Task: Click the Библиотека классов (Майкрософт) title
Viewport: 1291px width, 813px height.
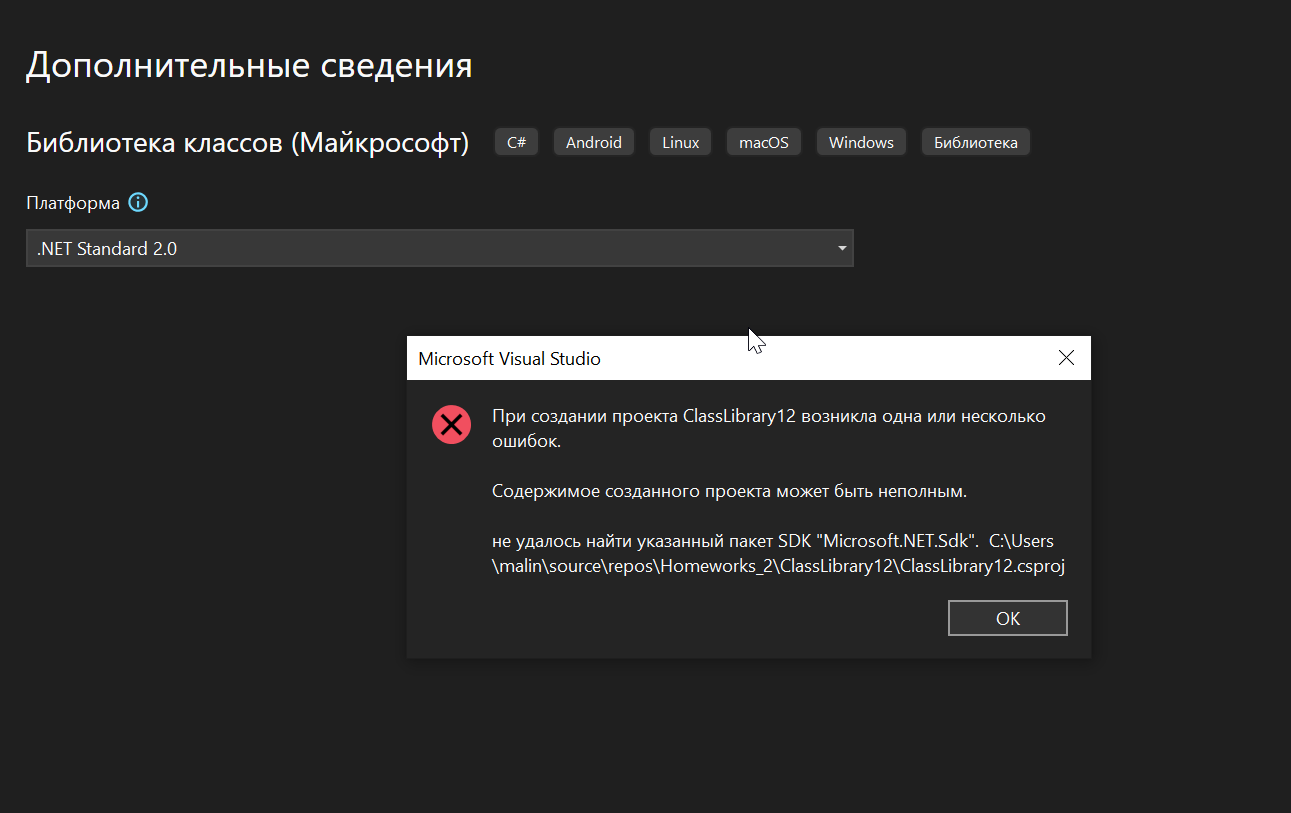Action: tap(248, 143)
